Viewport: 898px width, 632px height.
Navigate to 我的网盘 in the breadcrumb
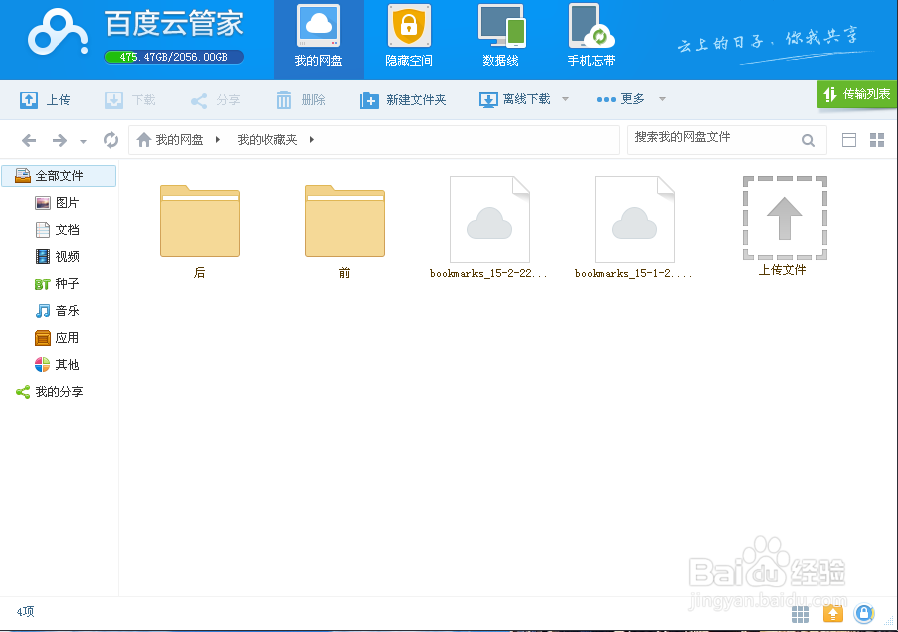179,140
